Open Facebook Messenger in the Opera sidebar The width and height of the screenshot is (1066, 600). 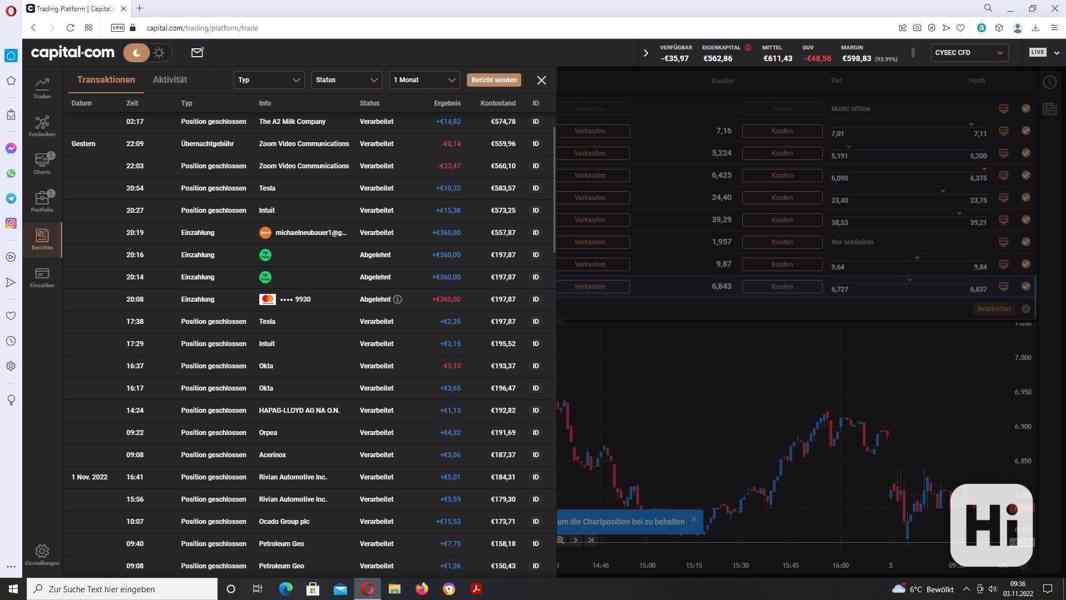[x=11, y=148]
